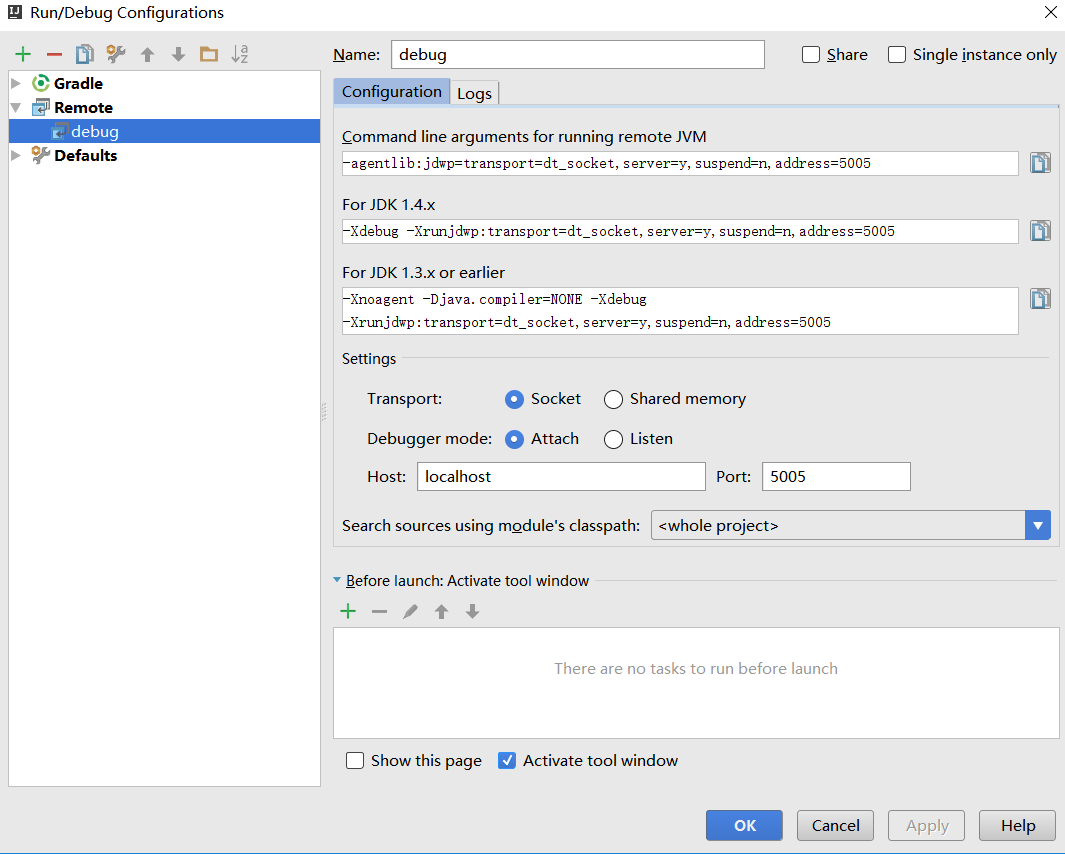The width and height of the screenshot is (1065, 854).
Task: Copy the JDK 1.4.x arguments to clipboard
Action: click(1040, 230)
